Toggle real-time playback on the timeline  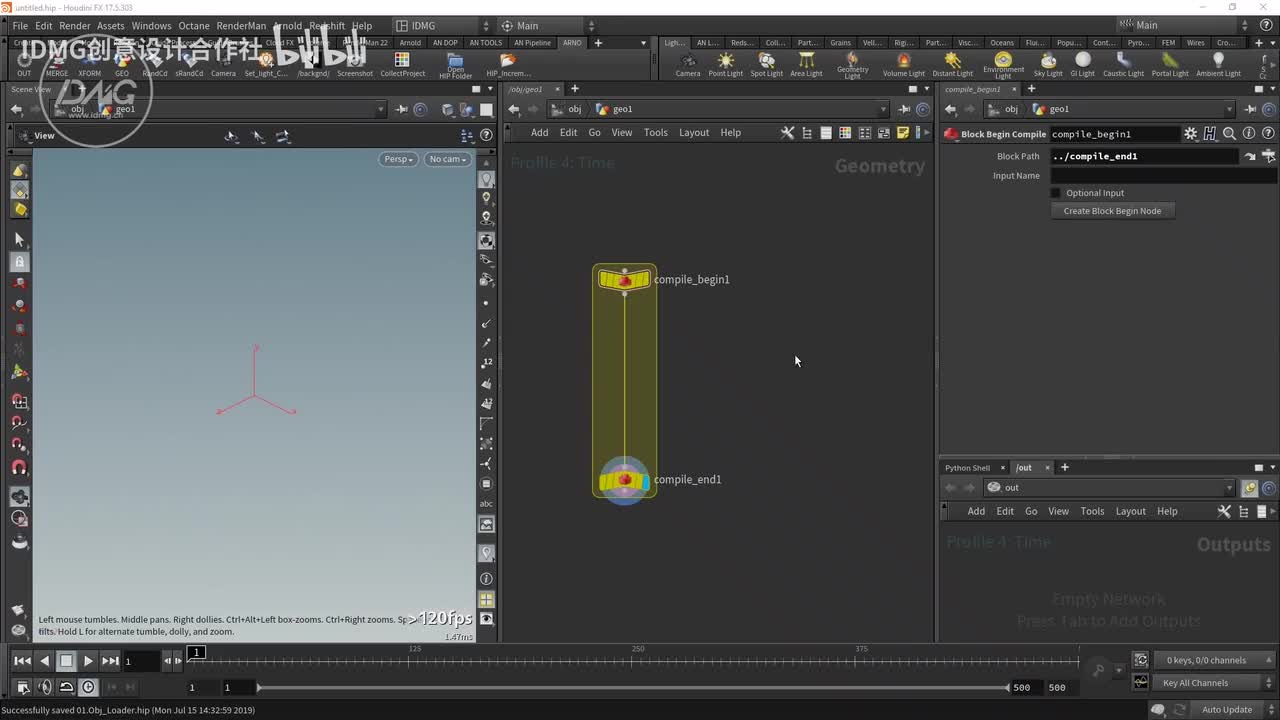(88, 687)
